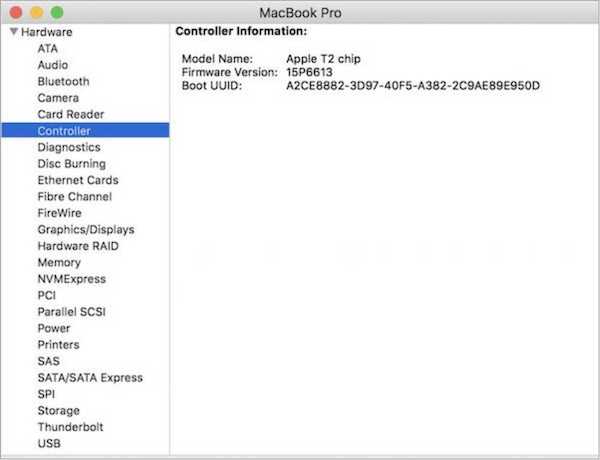Open the Card Reader entry
The height and width of the screenshot is (460, 600).
tap(71, 114)
